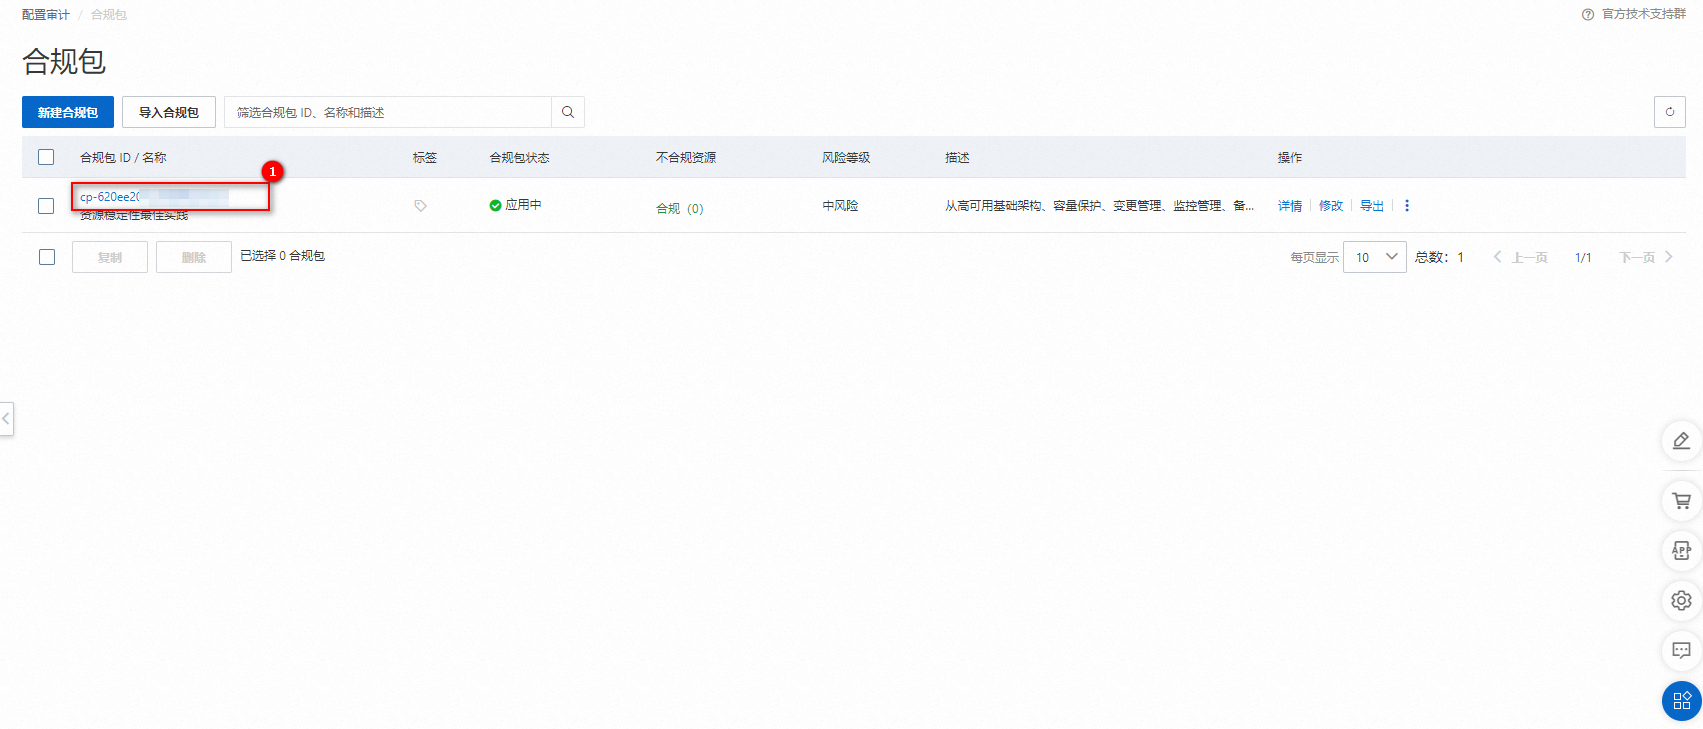Viewport: 1703px width, 729px height.
Task: Open the edit pencil floating icon
Action: click(1681, 441)
